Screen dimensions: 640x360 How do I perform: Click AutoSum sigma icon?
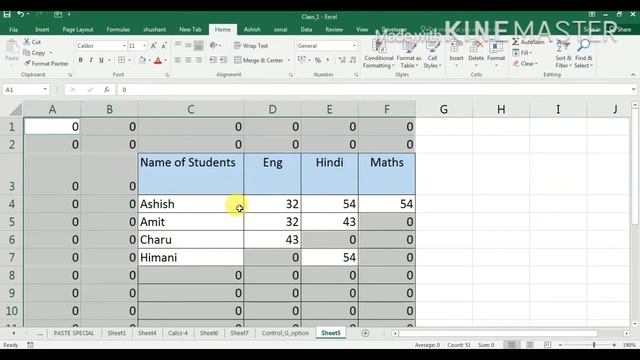[516, 42]
